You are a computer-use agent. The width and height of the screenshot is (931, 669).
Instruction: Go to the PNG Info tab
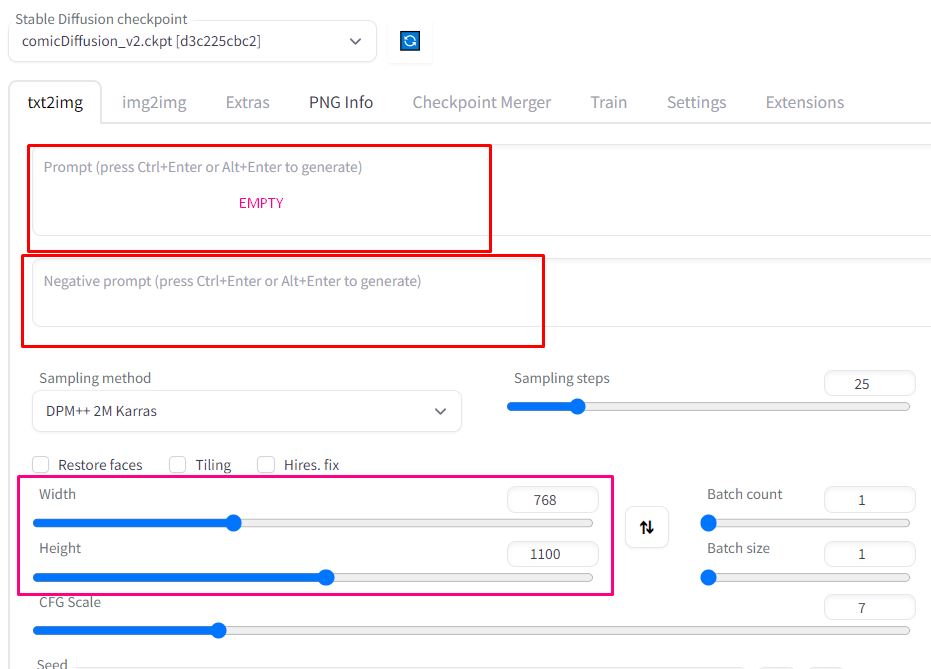341,102
